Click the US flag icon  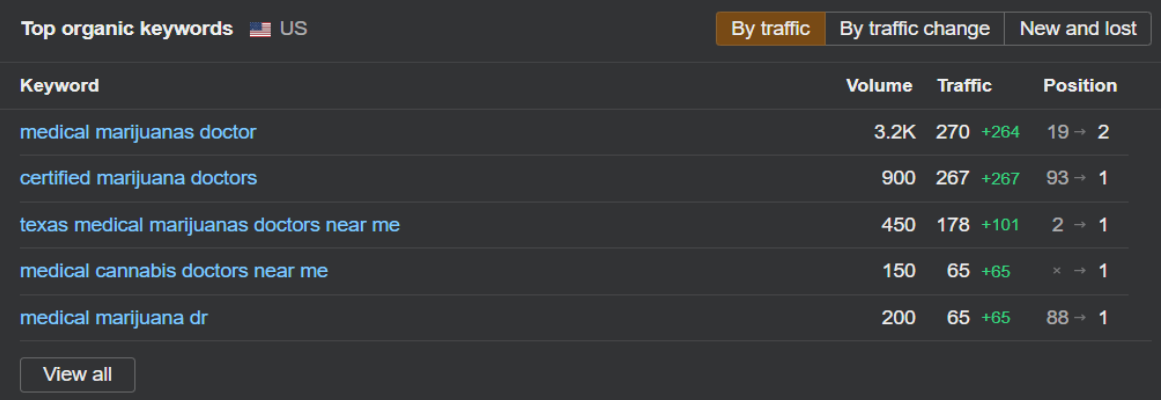click(x=260, y=29)
